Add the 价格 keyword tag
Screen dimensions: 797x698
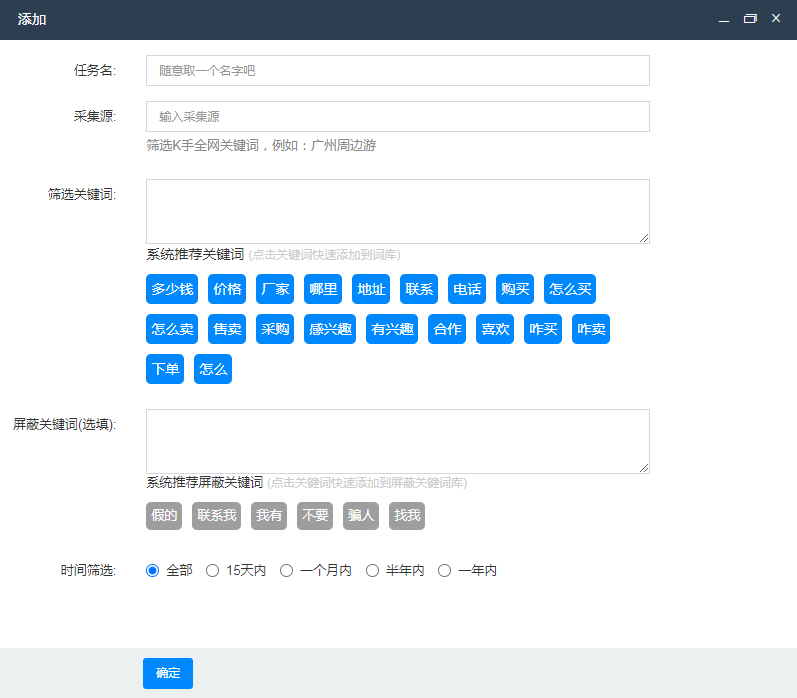[227, 289]
